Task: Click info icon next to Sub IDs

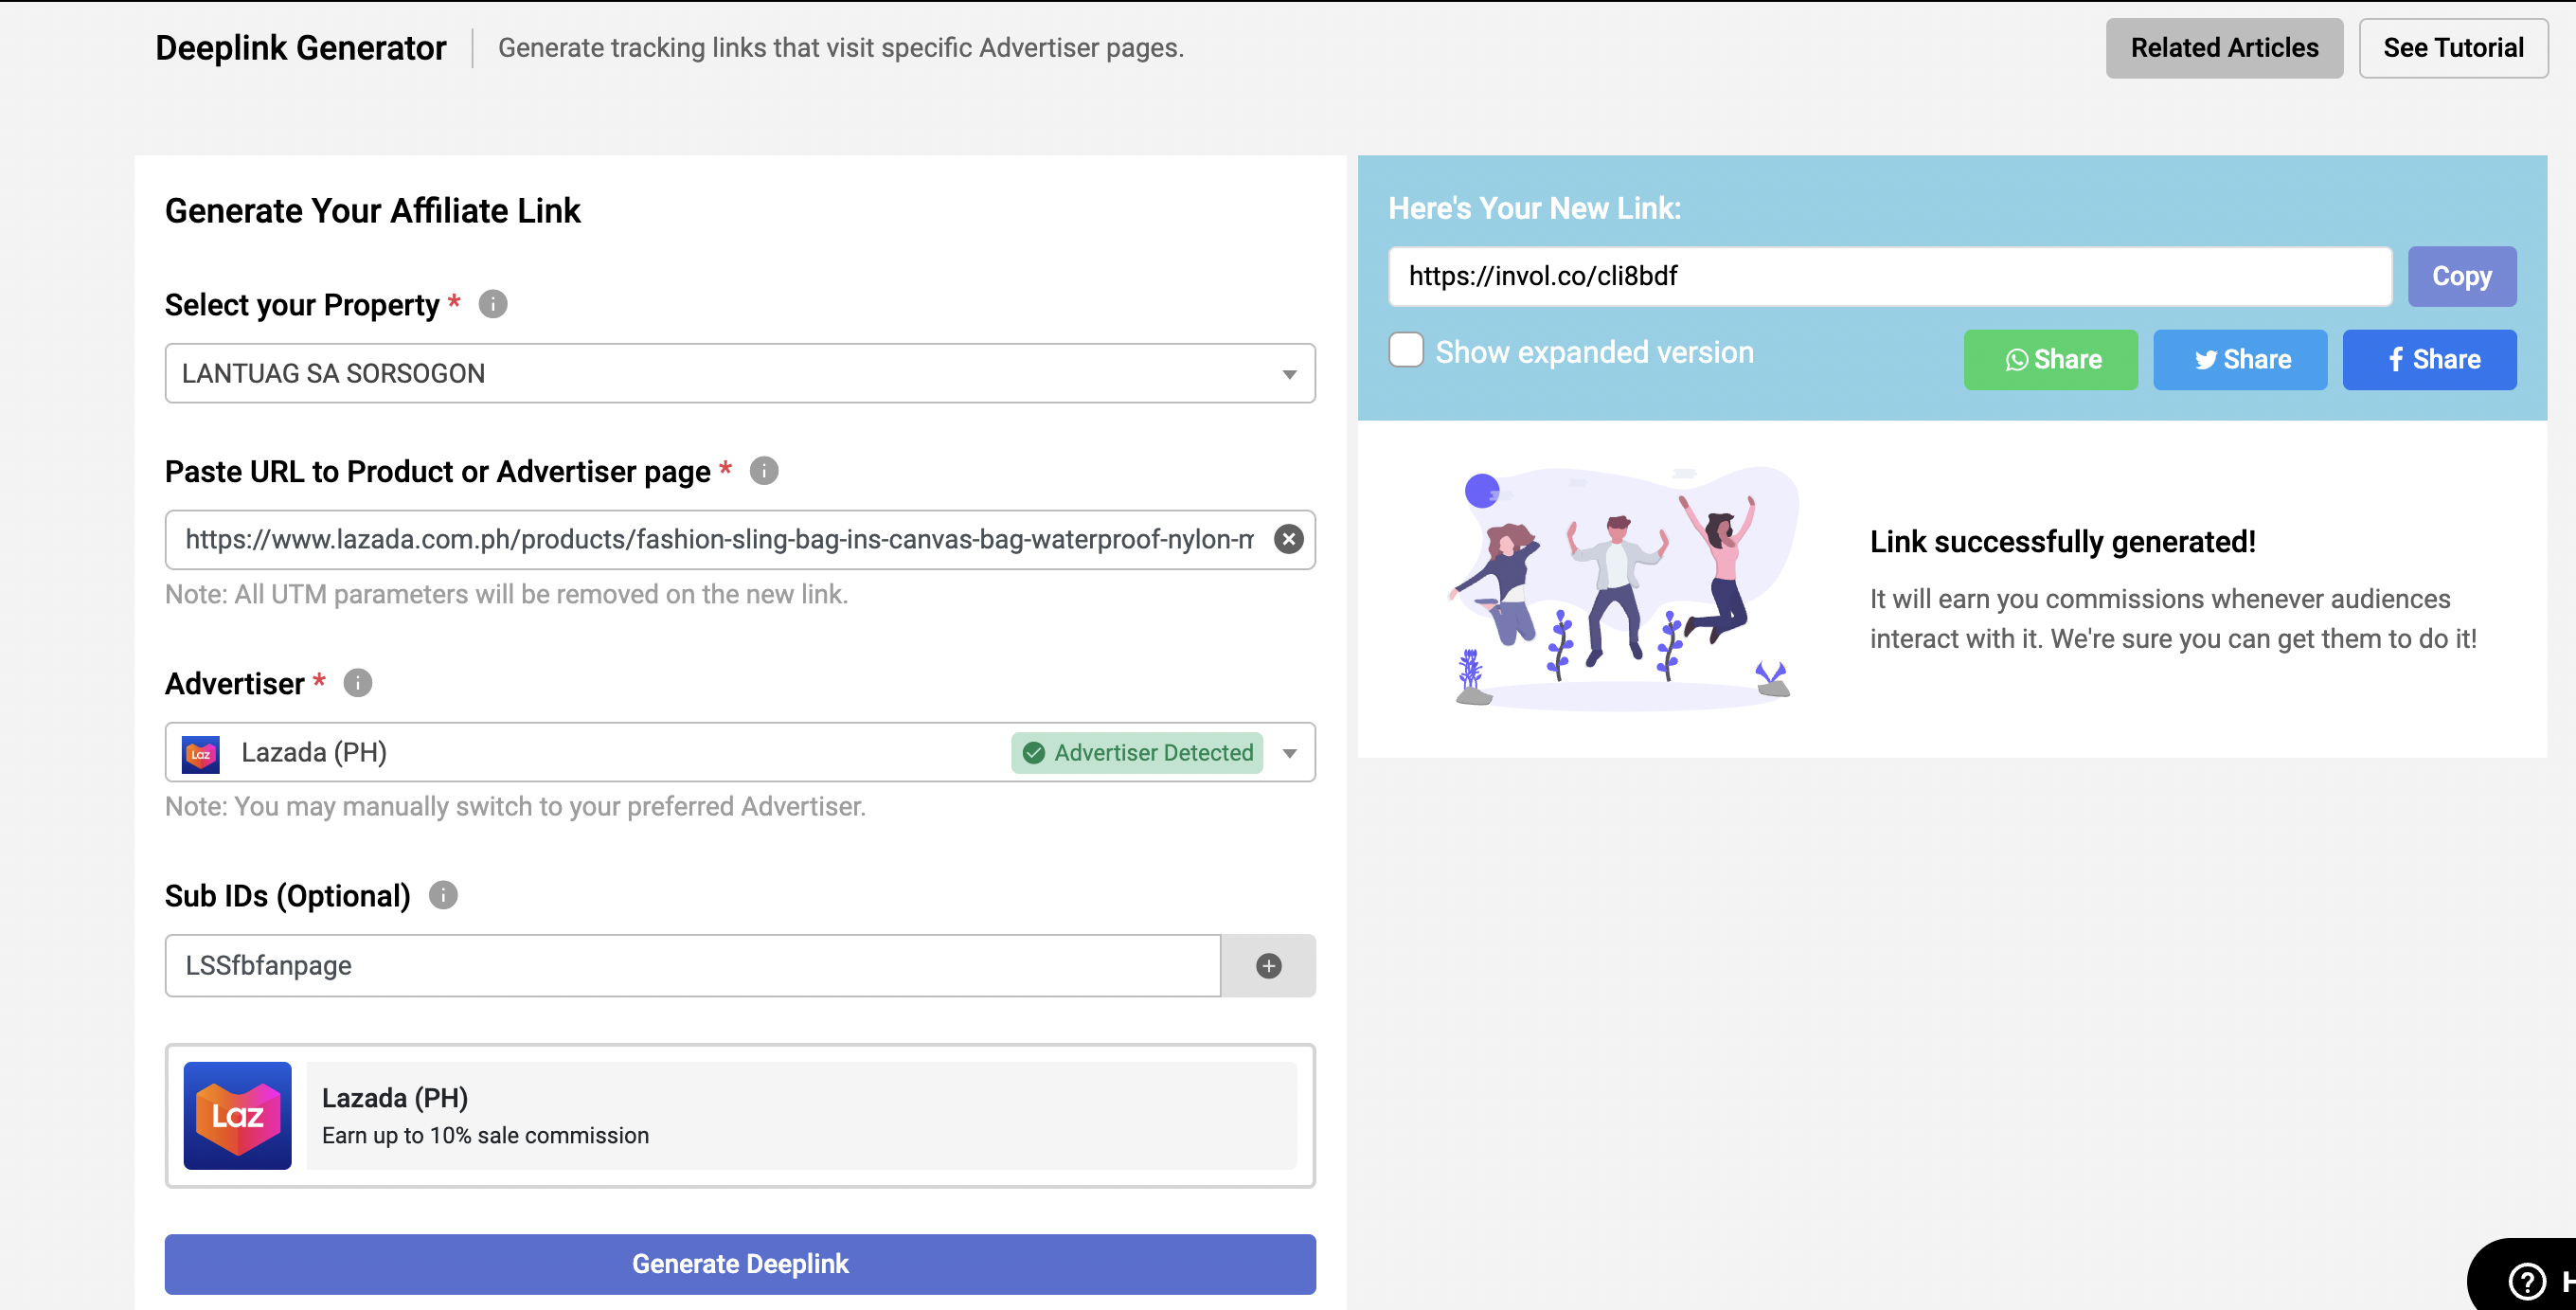Action: pyautogui.click(x=443, y=895)
